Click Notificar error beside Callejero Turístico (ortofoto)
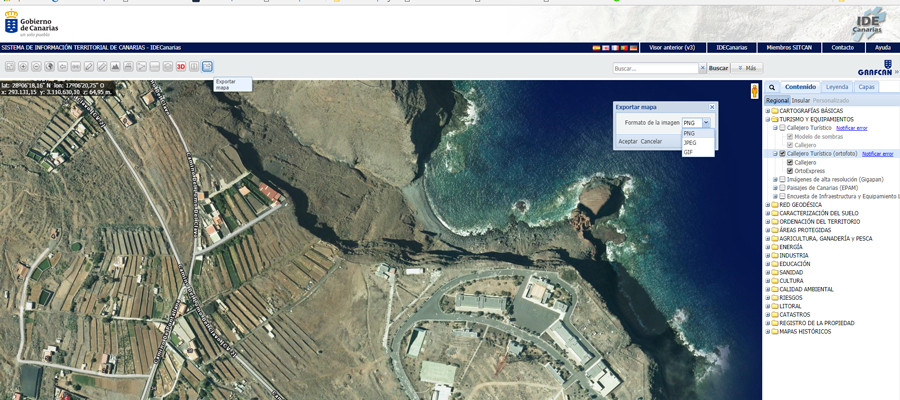 coord(877,154)
